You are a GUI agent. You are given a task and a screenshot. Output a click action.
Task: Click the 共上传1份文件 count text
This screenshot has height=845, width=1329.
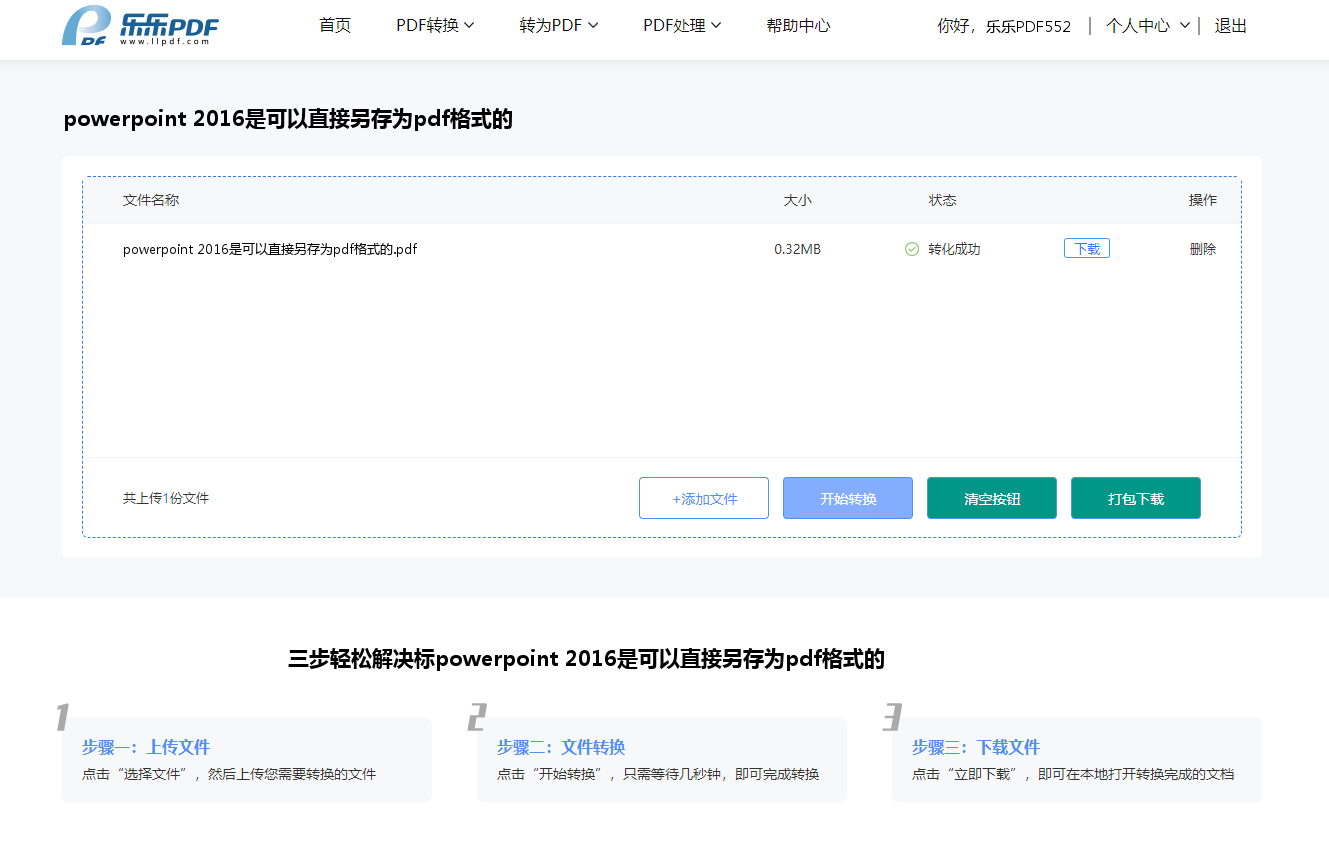click(166, 498)
